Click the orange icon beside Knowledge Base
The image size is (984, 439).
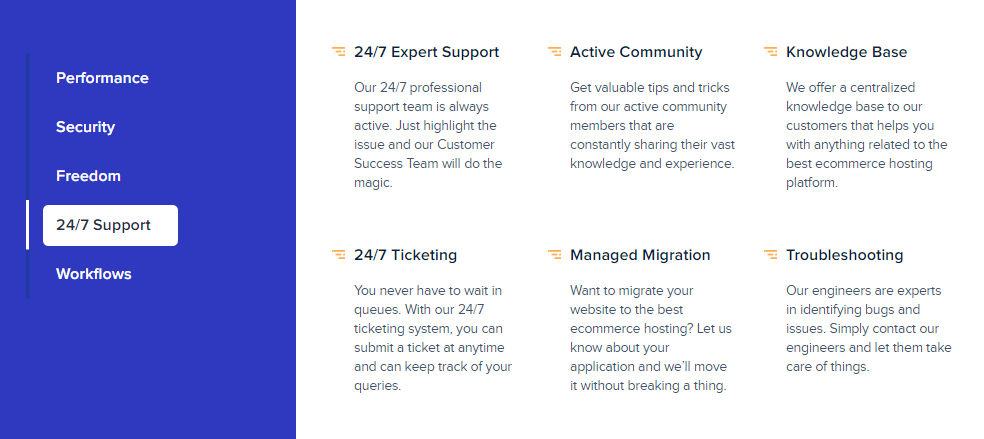(770, 51)
